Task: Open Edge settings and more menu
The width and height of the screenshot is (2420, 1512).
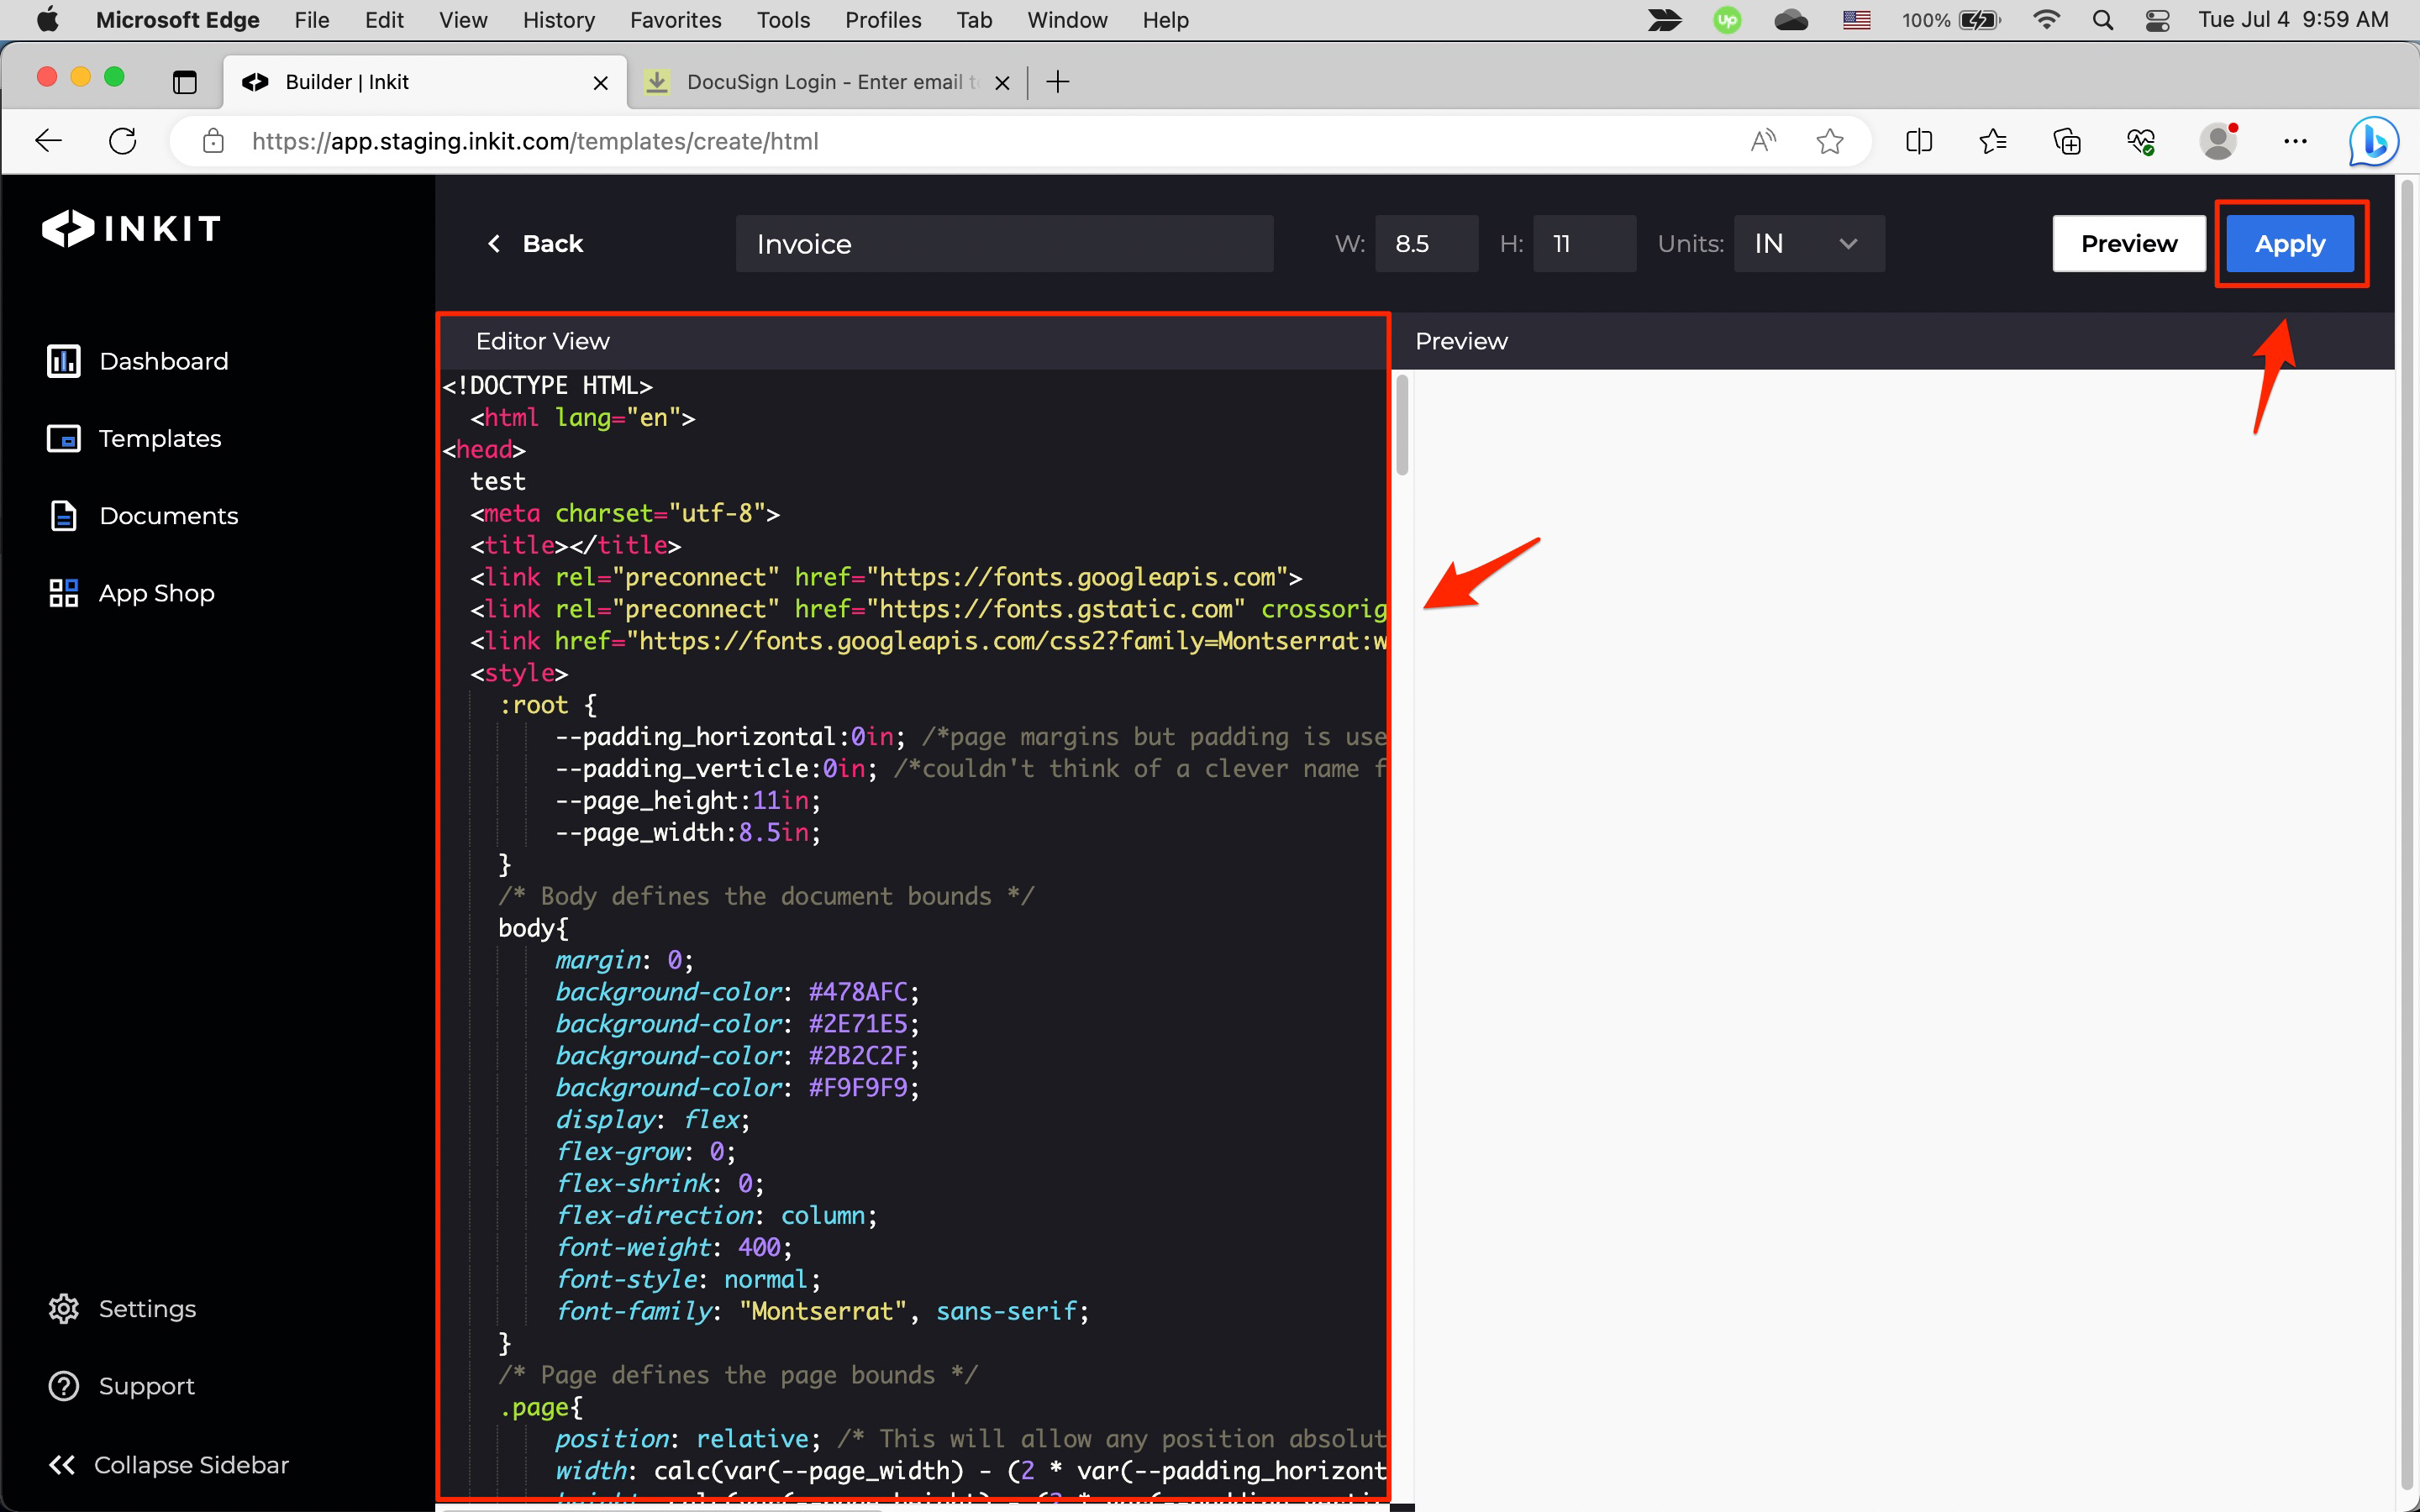Action: coord(2295,141)
